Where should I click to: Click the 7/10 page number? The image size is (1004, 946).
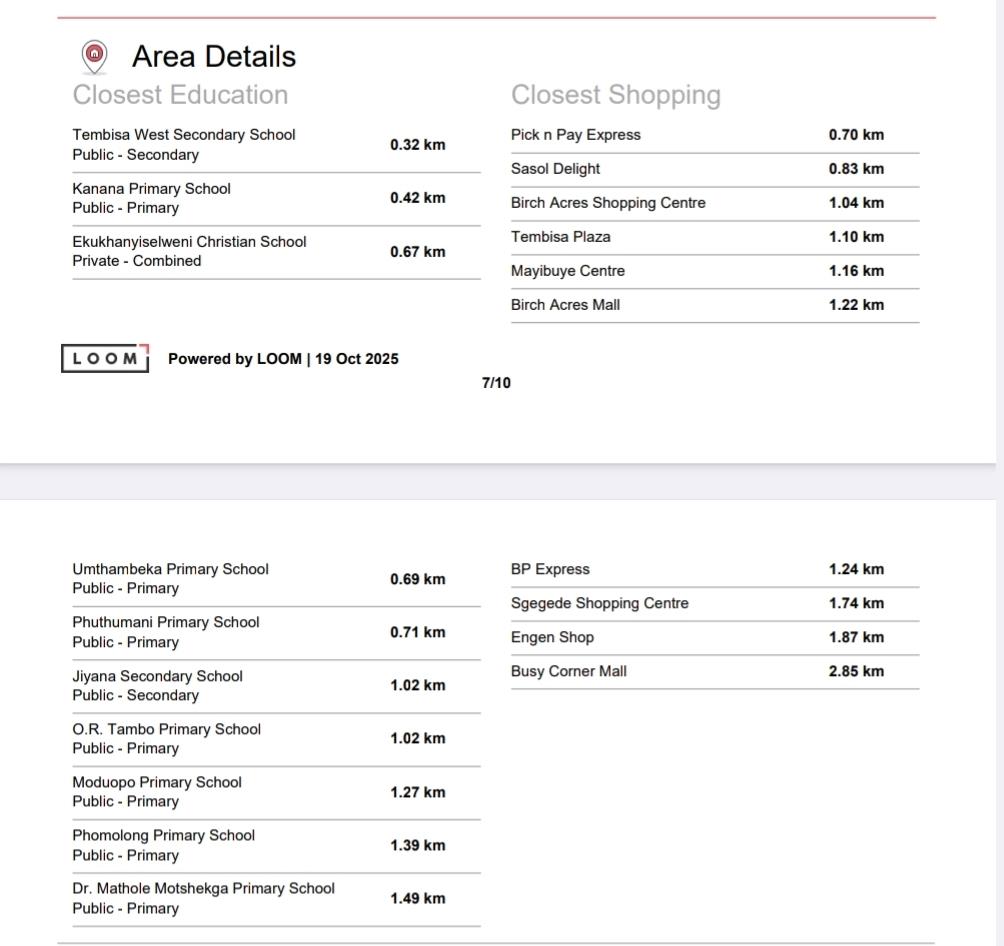(496, 383)
